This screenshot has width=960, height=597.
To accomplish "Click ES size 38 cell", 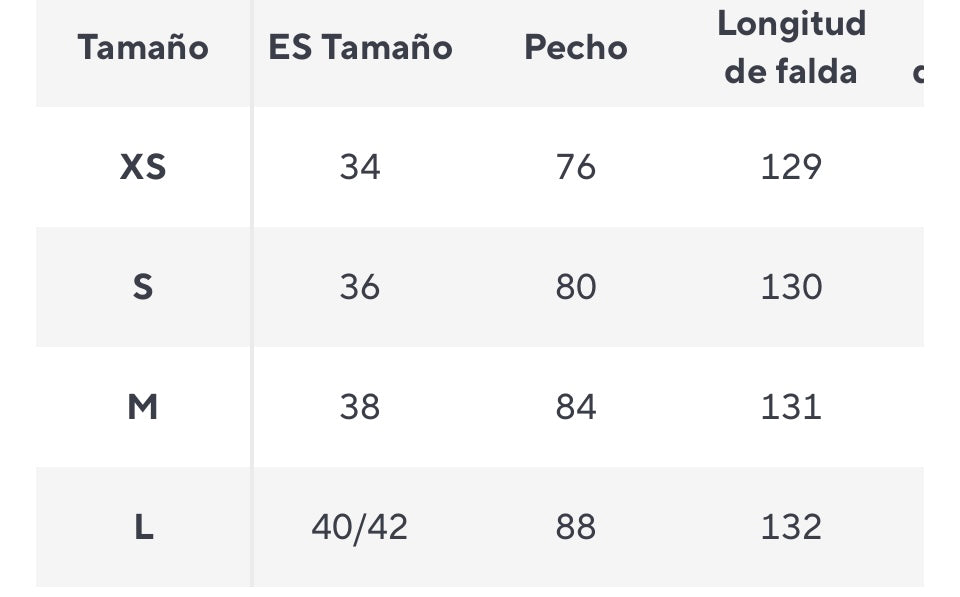I will tap(360, 407).
